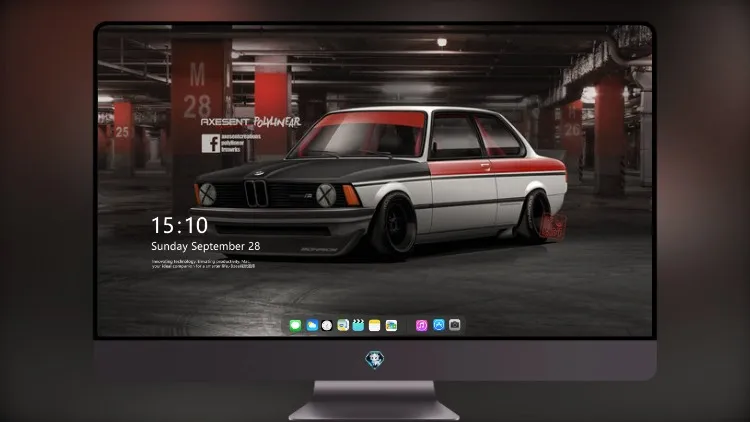Launch the Weather app from the dock
Viewport: 750px width, 422px height.
312,326
